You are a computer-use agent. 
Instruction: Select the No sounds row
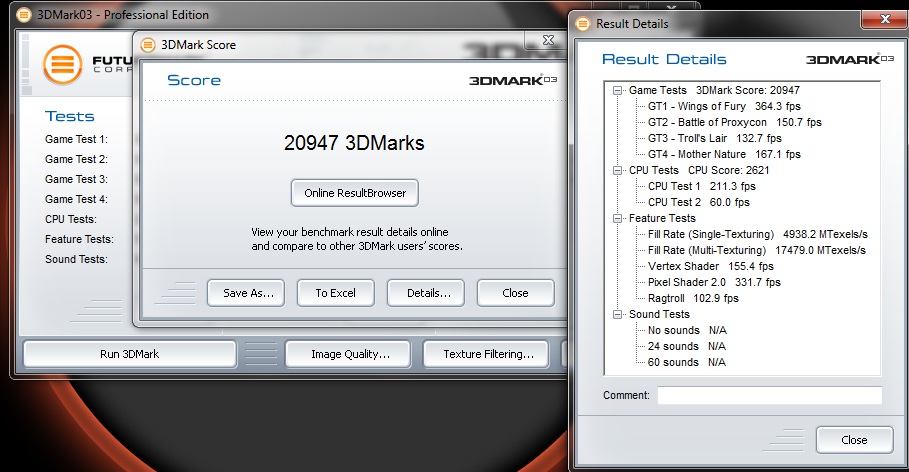[x=687, y=330]
